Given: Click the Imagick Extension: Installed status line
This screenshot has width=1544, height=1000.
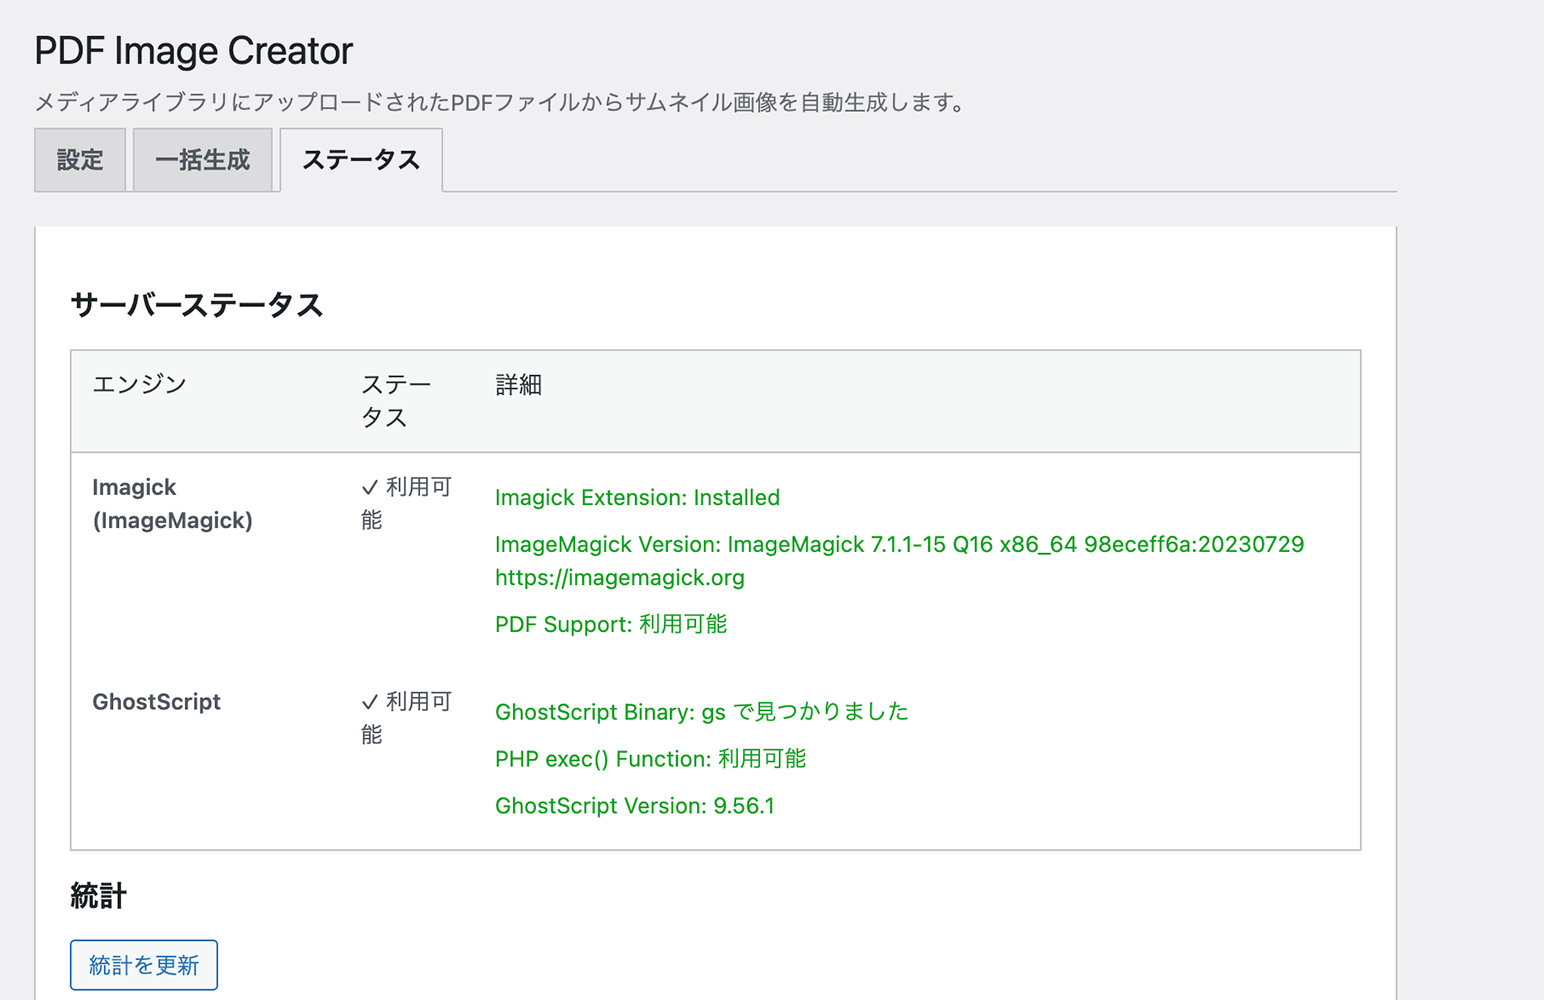Looking at the screenshot, I should 637,497.
